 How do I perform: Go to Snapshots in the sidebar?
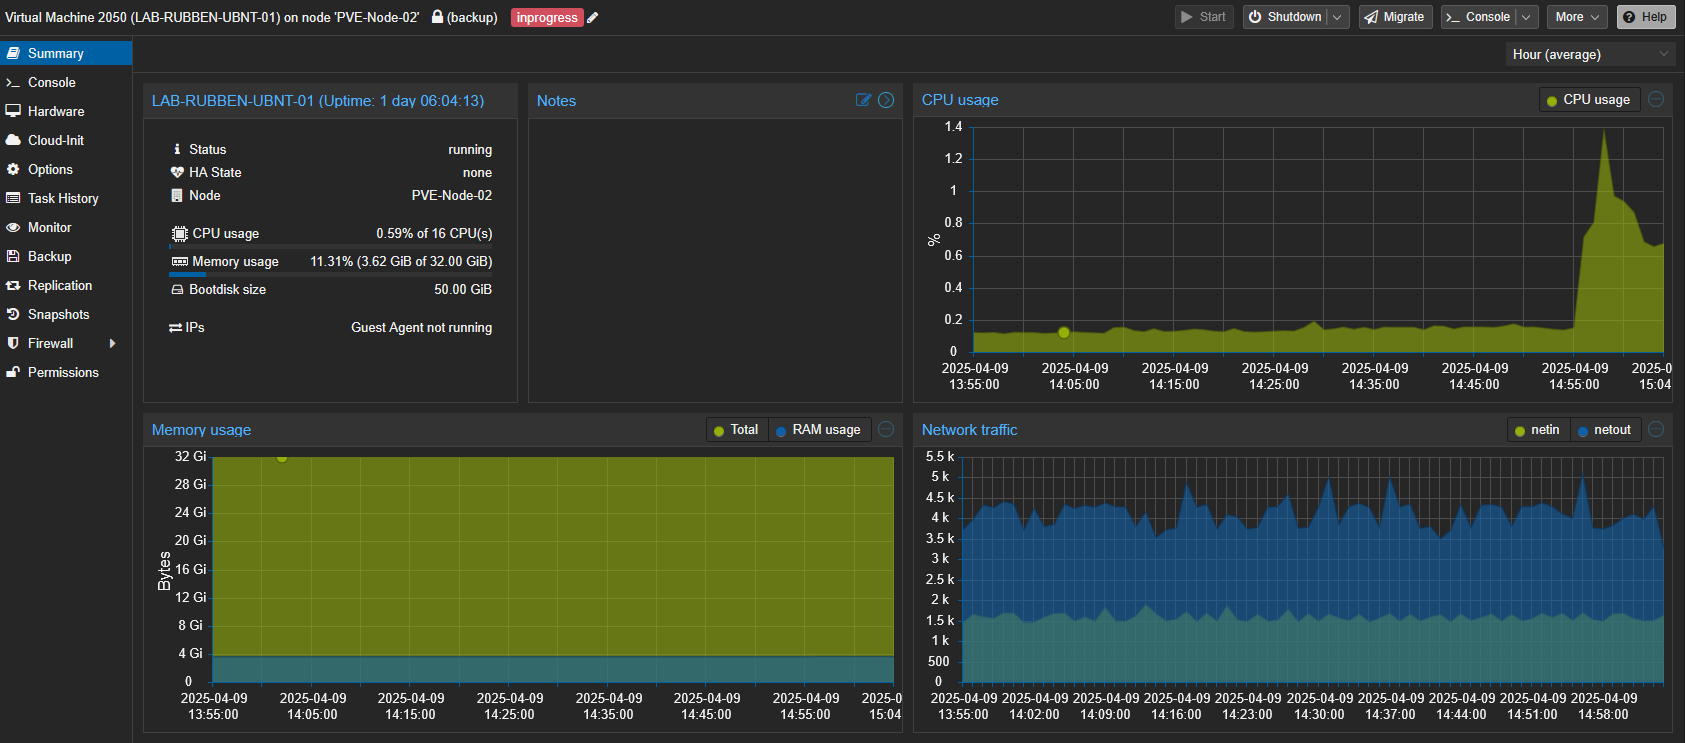[58, 314]
